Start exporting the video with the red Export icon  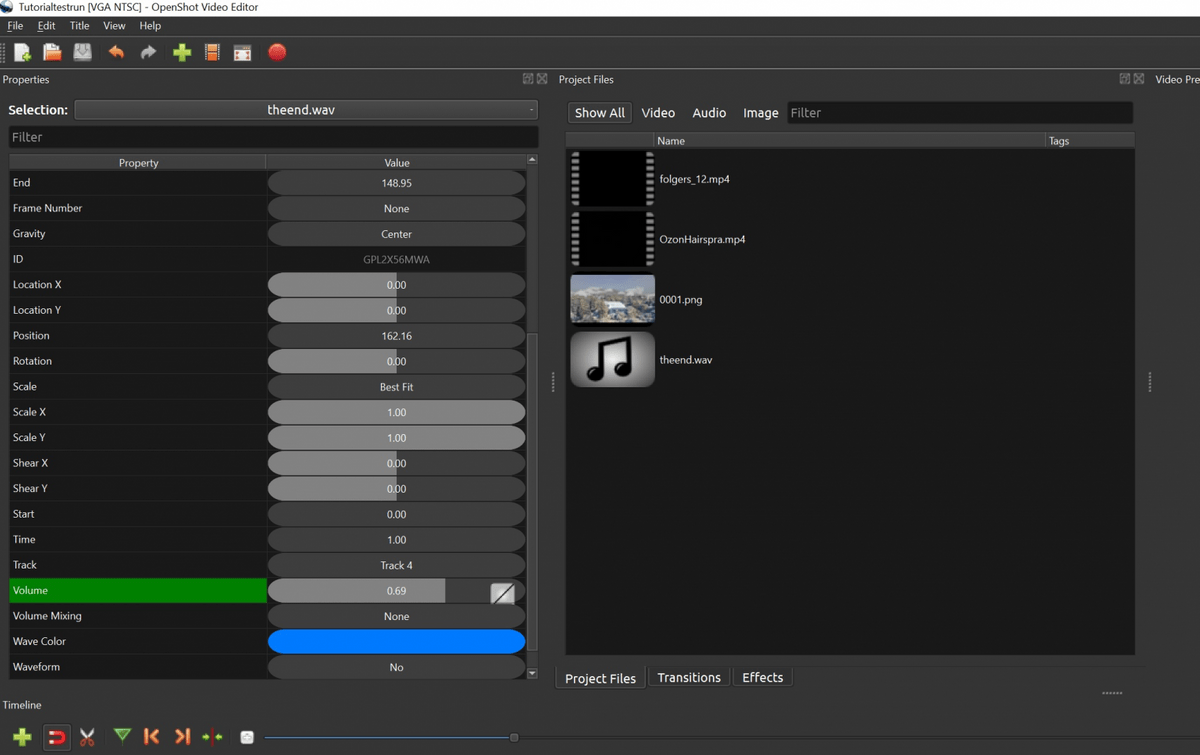[x=276, y=52]
